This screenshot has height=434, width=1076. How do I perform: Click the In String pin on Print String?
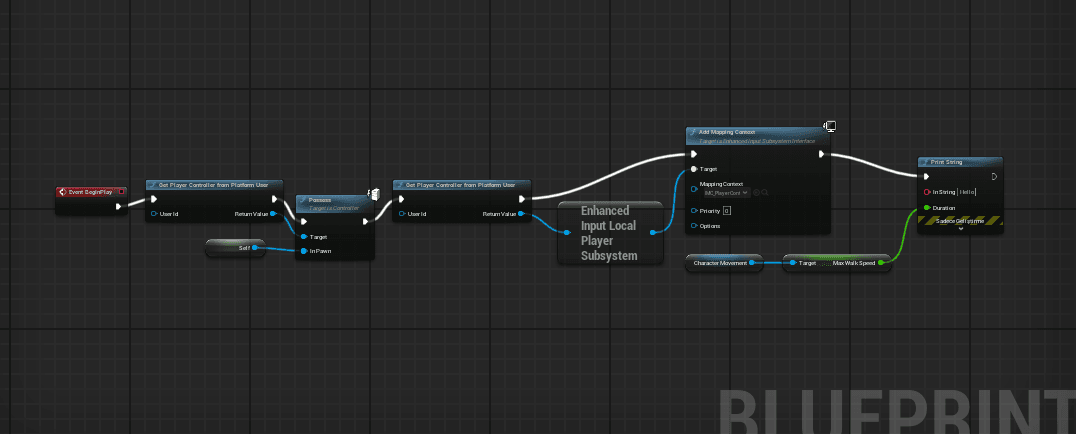[927, 192]
